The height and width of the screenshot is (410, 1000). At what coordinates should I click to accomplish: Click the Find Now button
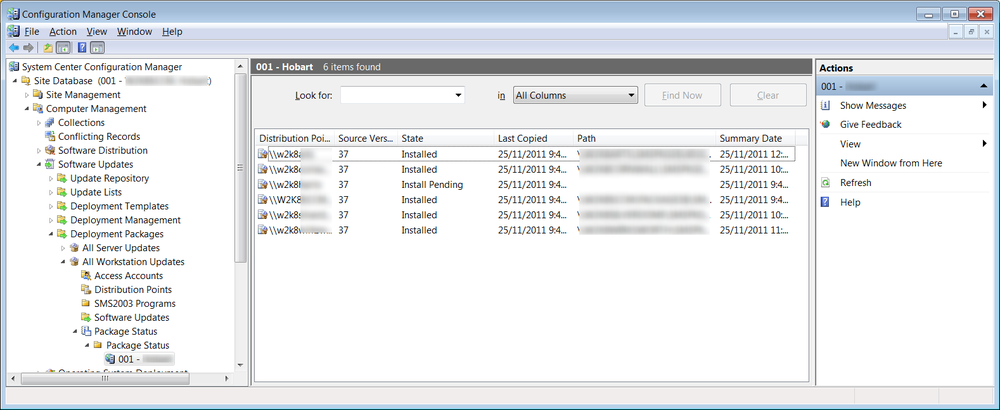682,96
